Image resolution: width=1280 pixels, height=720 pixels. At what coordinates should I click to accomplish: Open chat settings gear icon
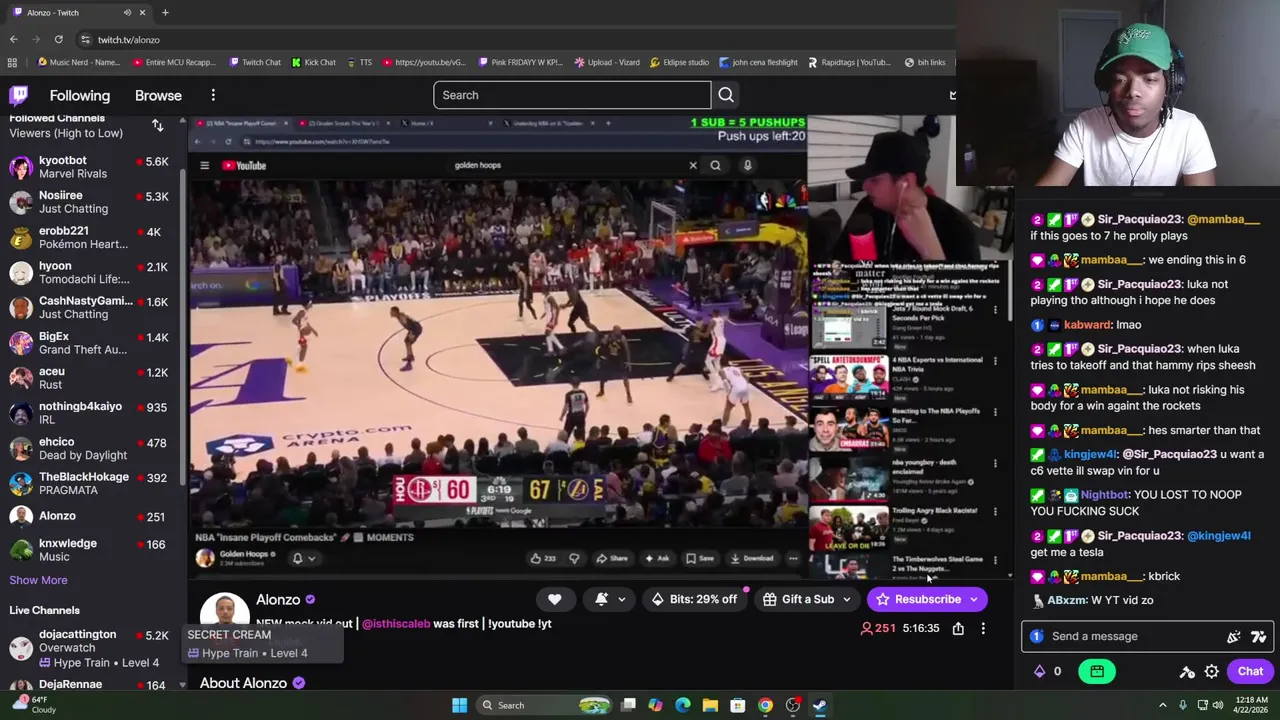coord(1211,671)
